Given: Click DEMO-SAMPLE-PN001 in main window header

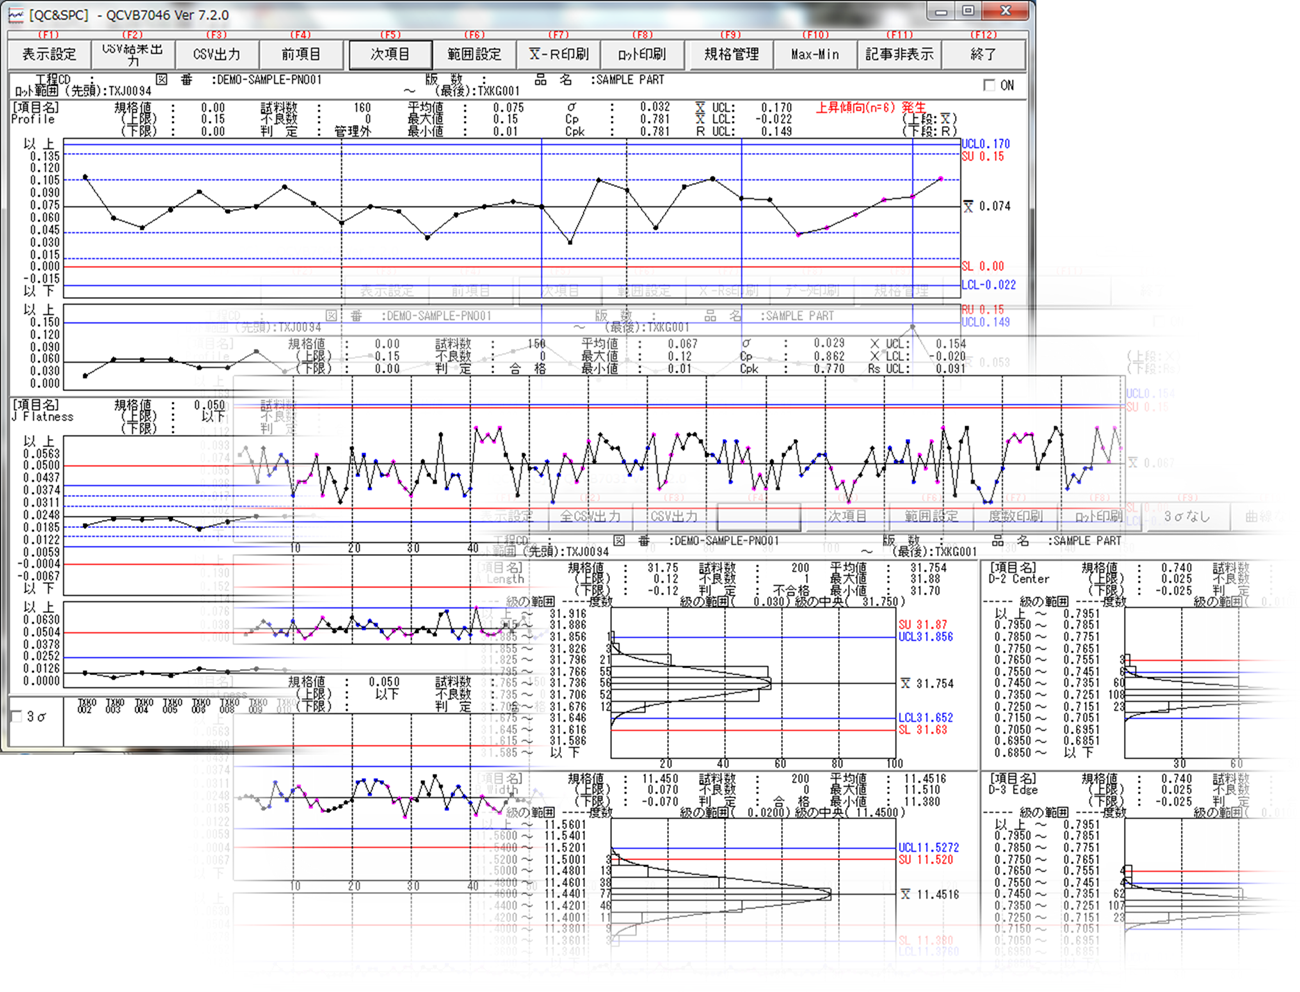Looking at the screenshot, I should pos(267,80).
